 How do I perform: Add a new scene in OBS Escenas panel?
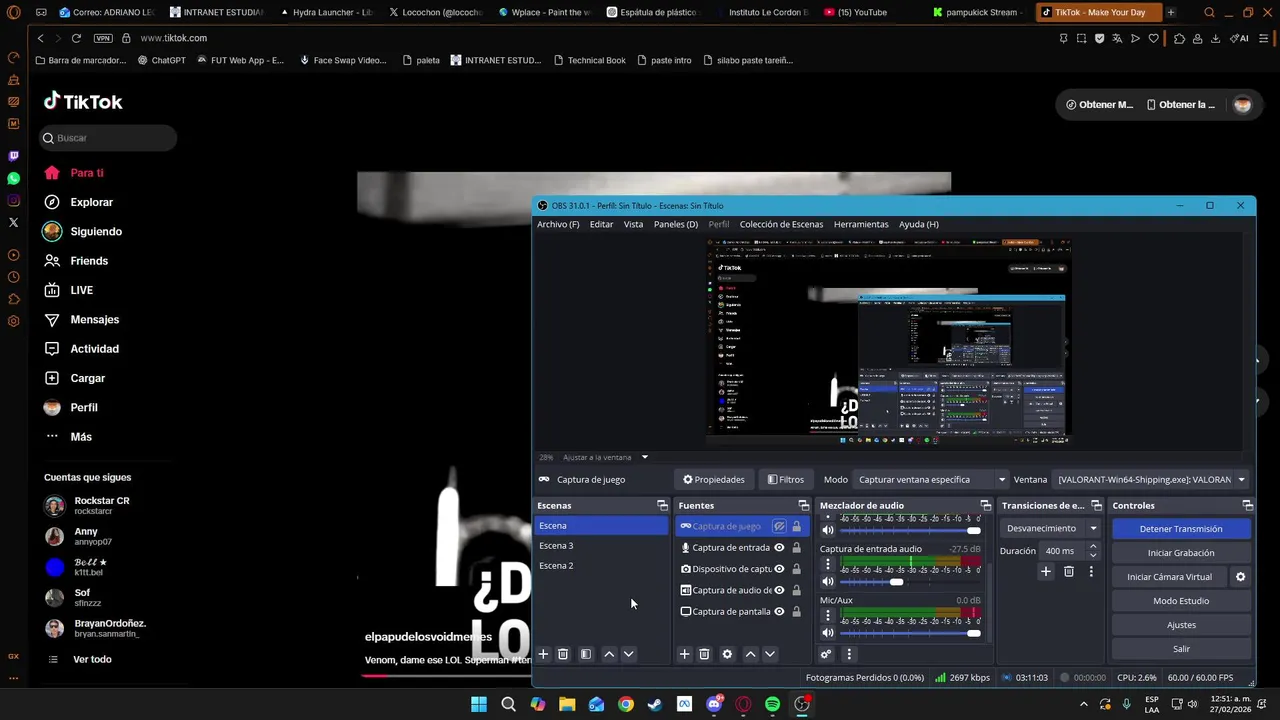pos(543,654)
